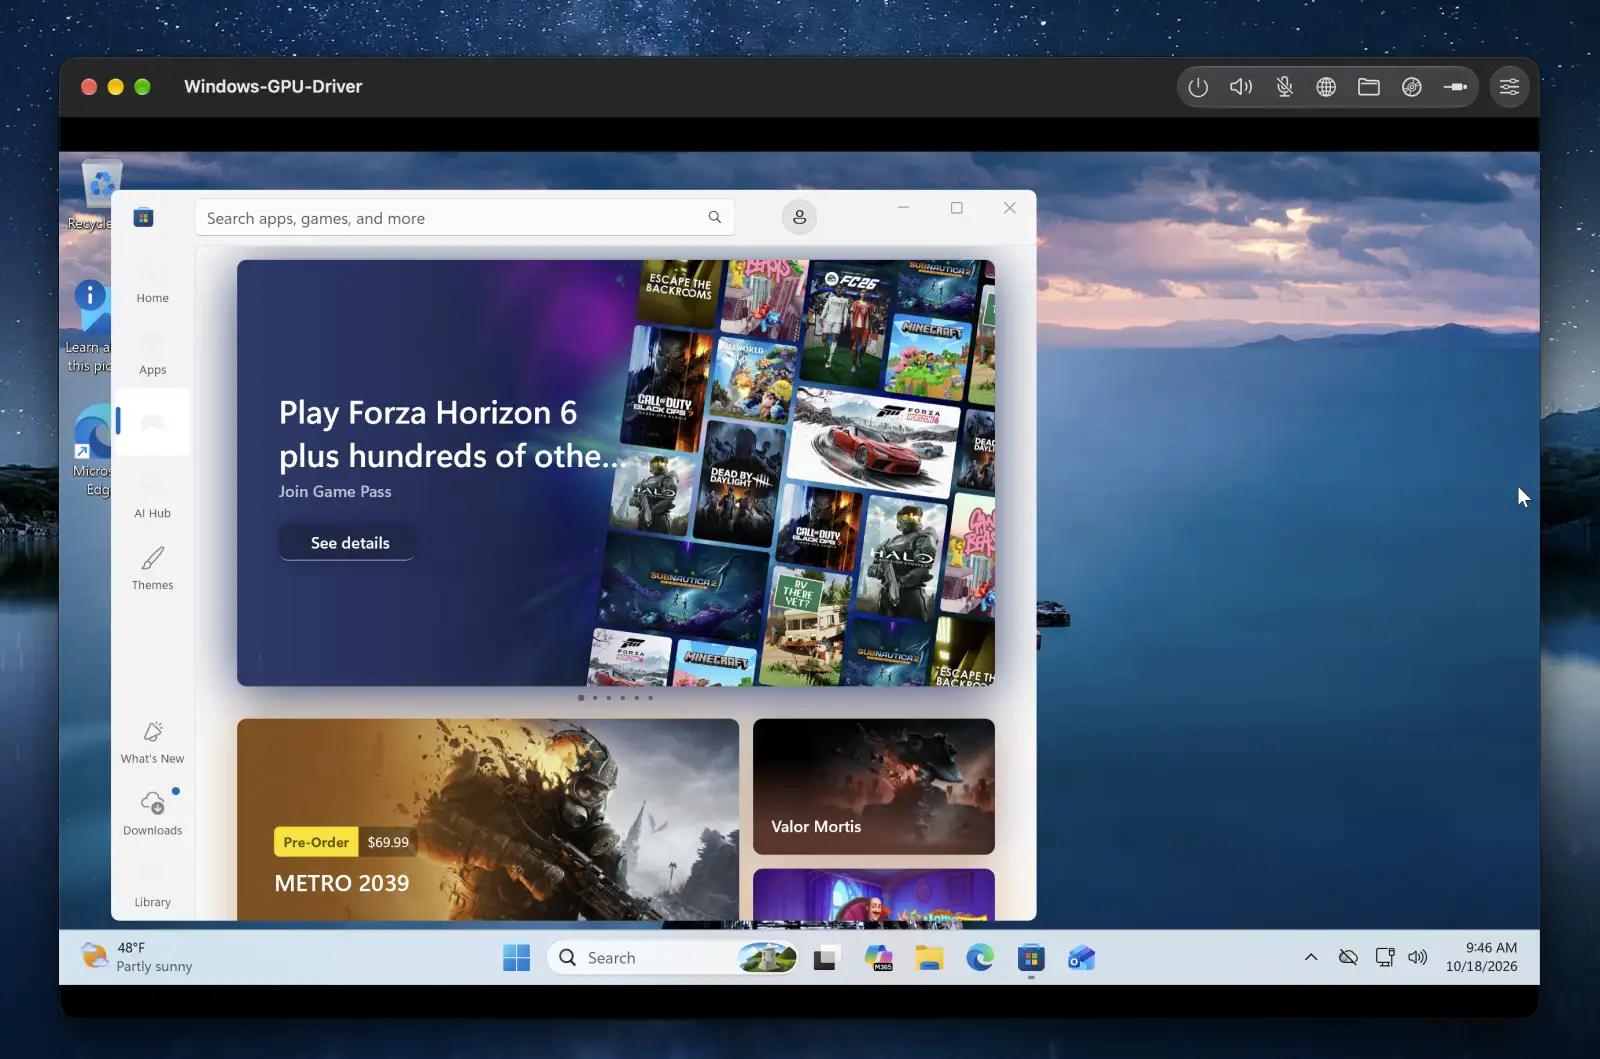
Task: Click the network display icon in system tray
Action: click(1385, 957)
